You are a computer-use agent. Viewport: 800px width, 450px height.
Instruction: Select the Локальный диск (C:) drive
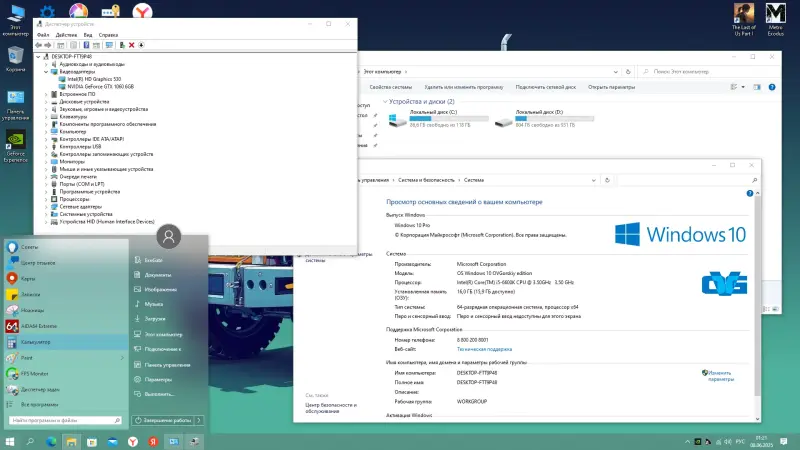438,118
